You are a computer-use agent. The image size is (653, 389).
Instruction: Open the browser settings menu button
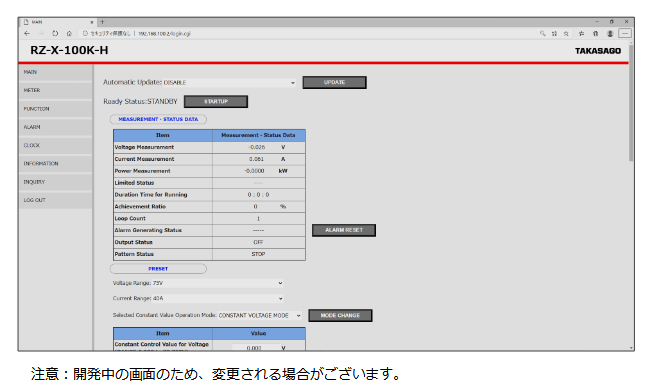tap(625, 33)
